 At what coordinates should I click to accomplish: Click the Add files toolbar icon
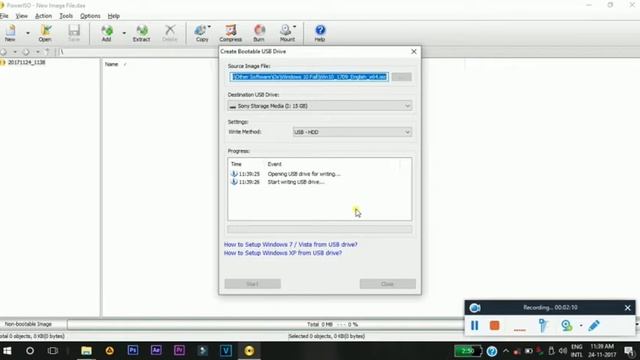(x=107, y=33)
